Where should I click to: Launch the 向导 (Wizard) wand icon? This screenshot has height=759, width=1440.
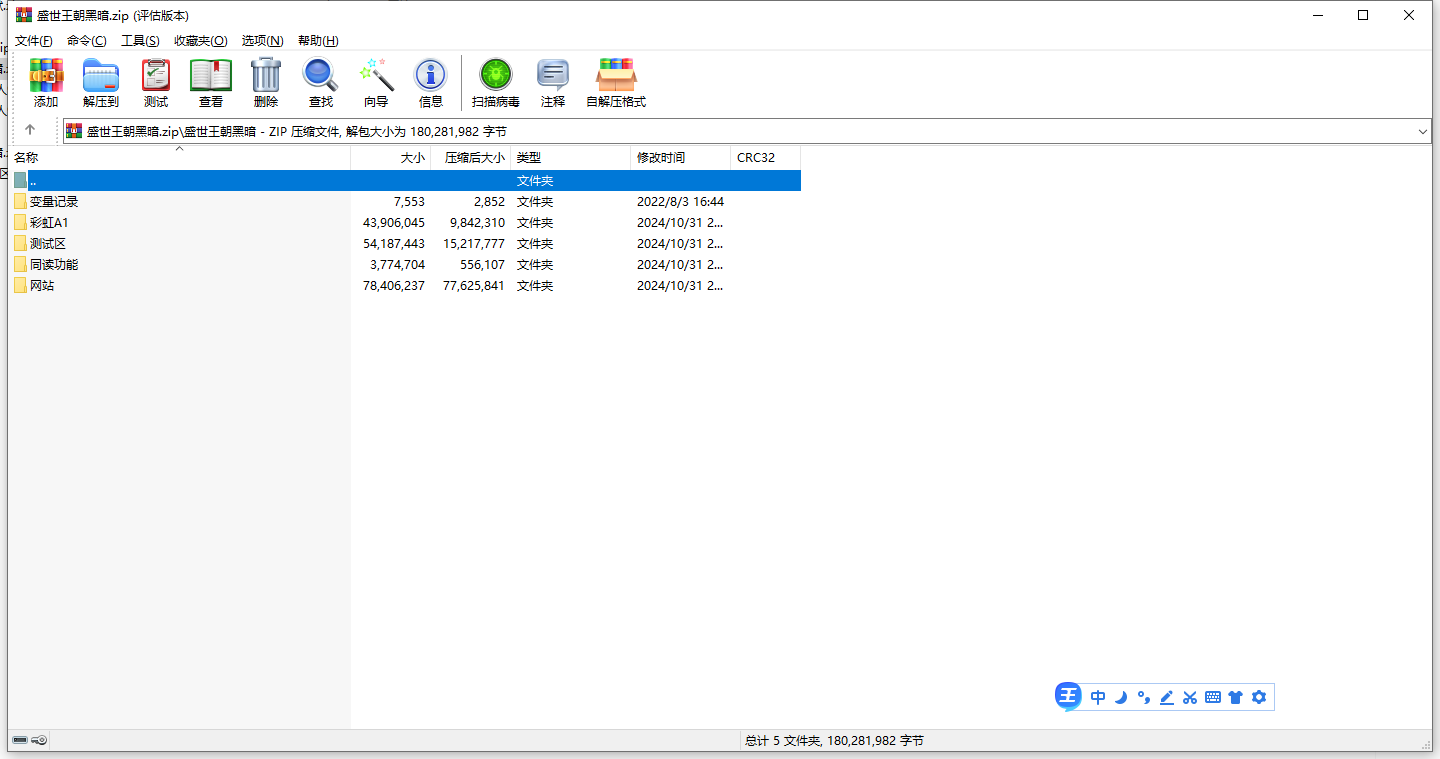pyautogui.click(x=376, y=76)
